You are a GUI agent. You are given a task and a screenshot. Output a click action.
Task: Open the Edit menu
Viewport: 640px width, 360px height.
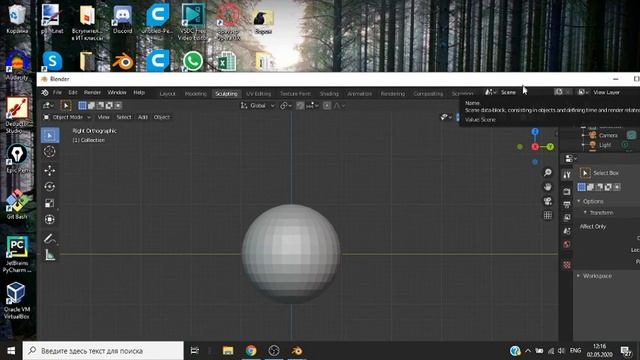tap(73, 93)
